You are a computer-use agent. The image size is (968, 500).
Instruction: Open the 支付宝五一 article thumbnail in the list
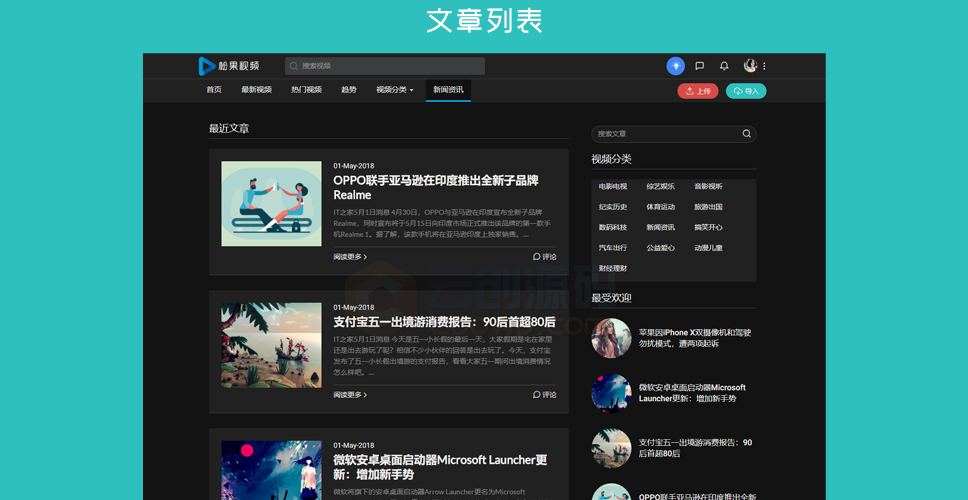tap(271, 345)
